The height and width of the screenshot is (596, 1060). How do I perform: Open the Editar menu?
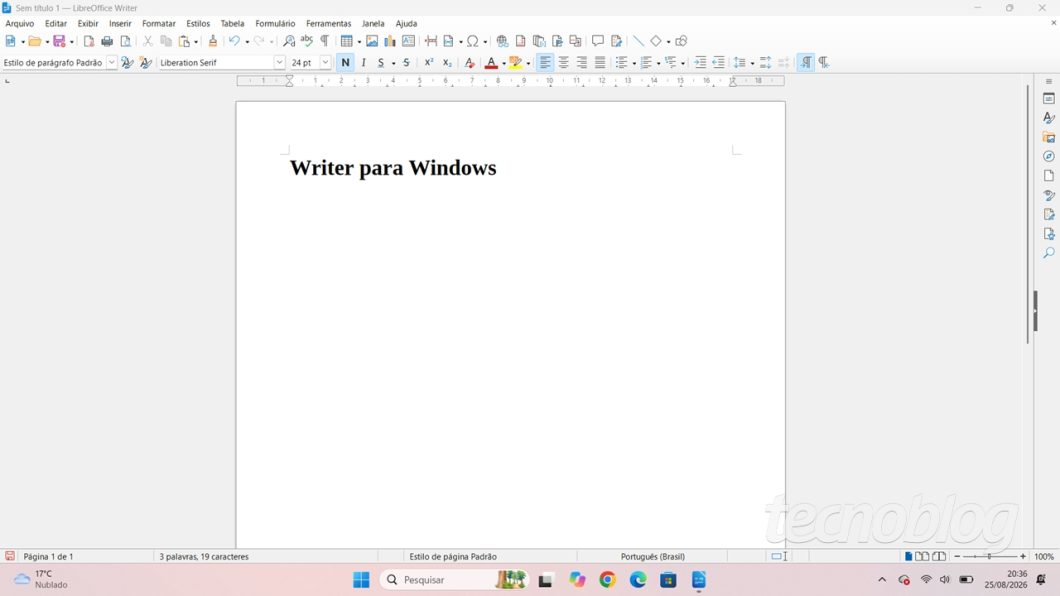coord(55,23)
